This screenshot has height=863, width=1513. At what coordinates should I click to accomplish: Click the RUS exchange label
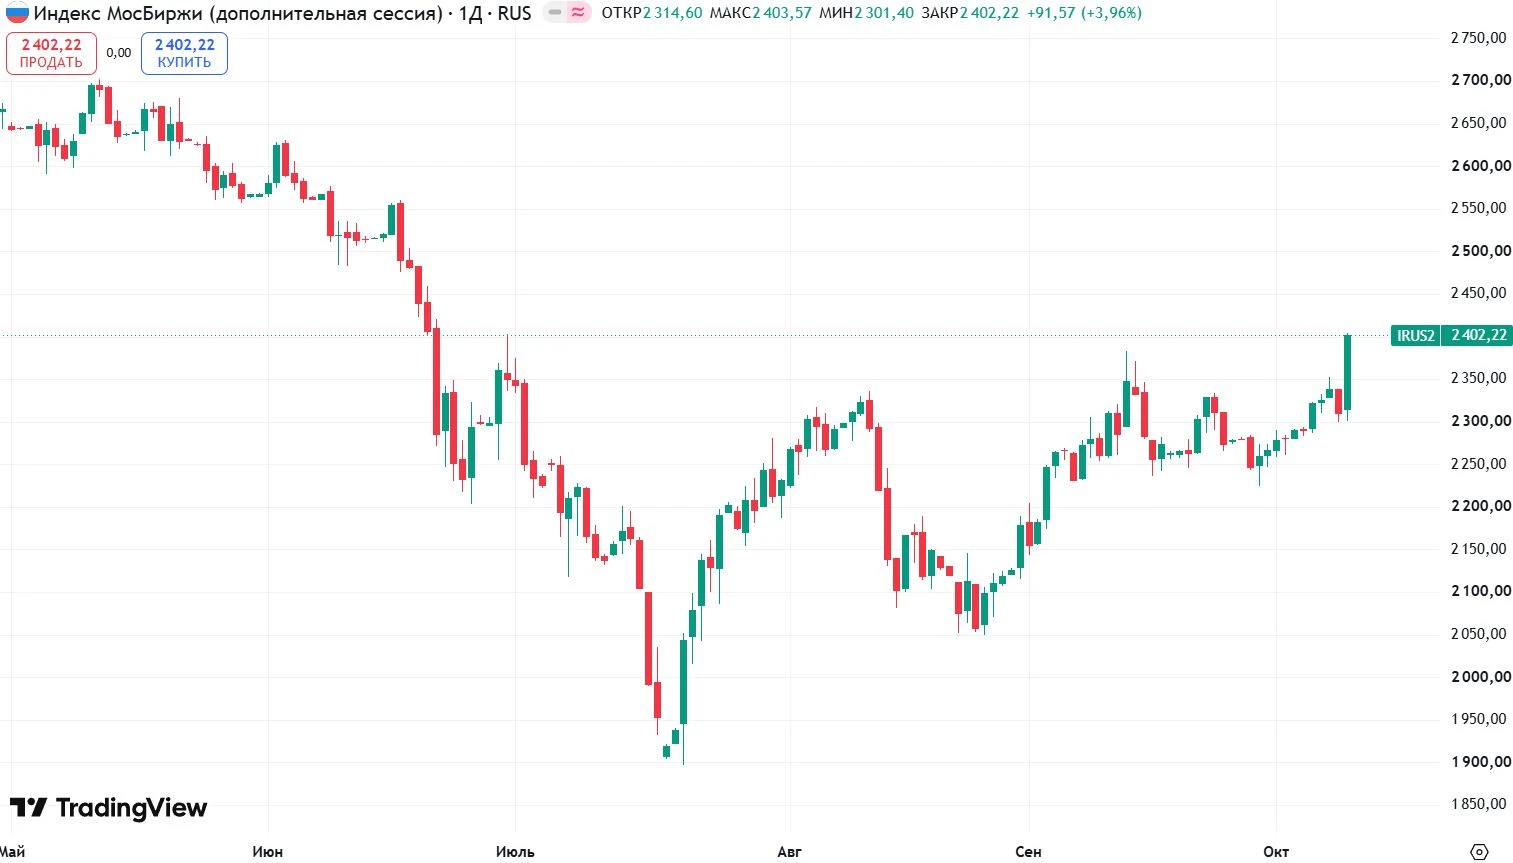click(514, 13)
